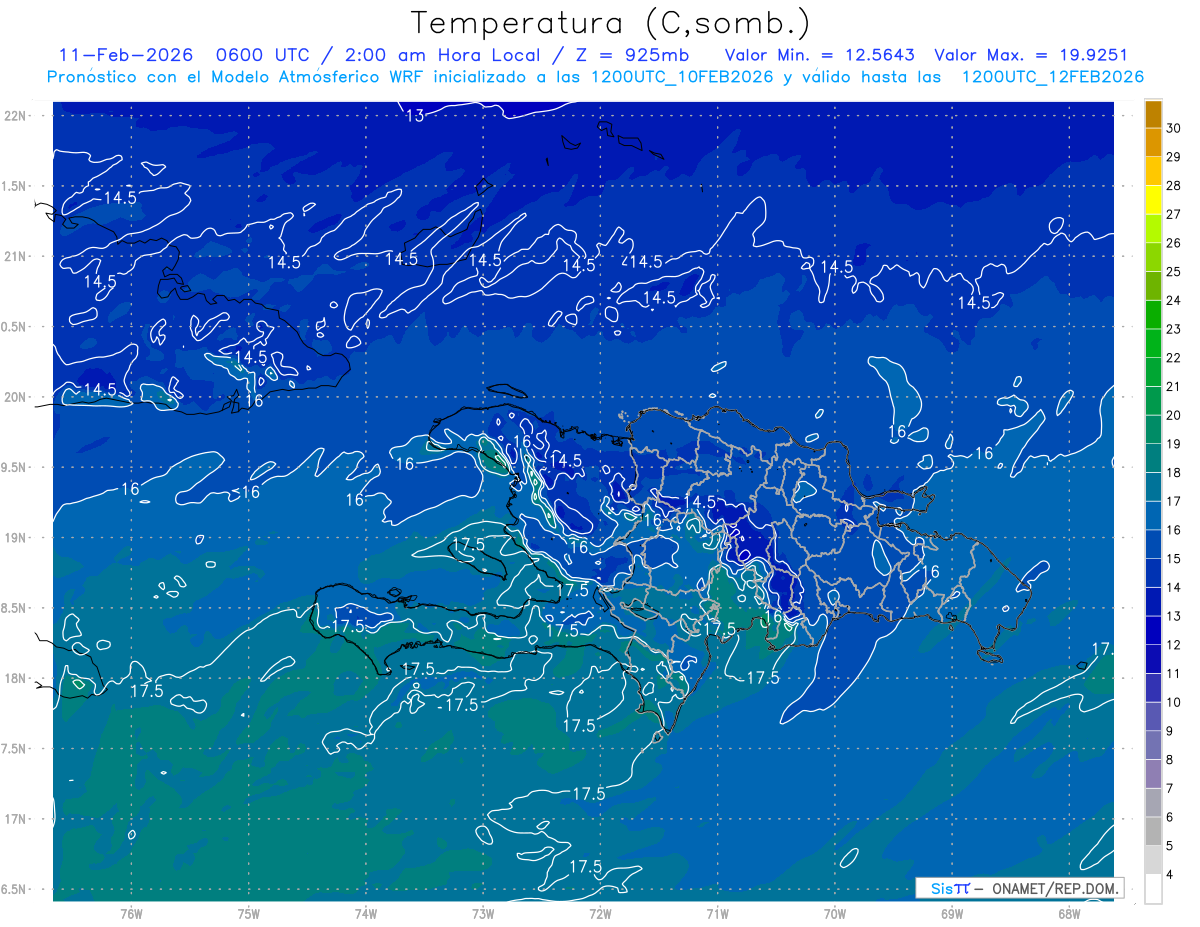Click the legend value "12"
Image resolution: width=1200 pixels, height=927 pixels.
point(1175,645)
